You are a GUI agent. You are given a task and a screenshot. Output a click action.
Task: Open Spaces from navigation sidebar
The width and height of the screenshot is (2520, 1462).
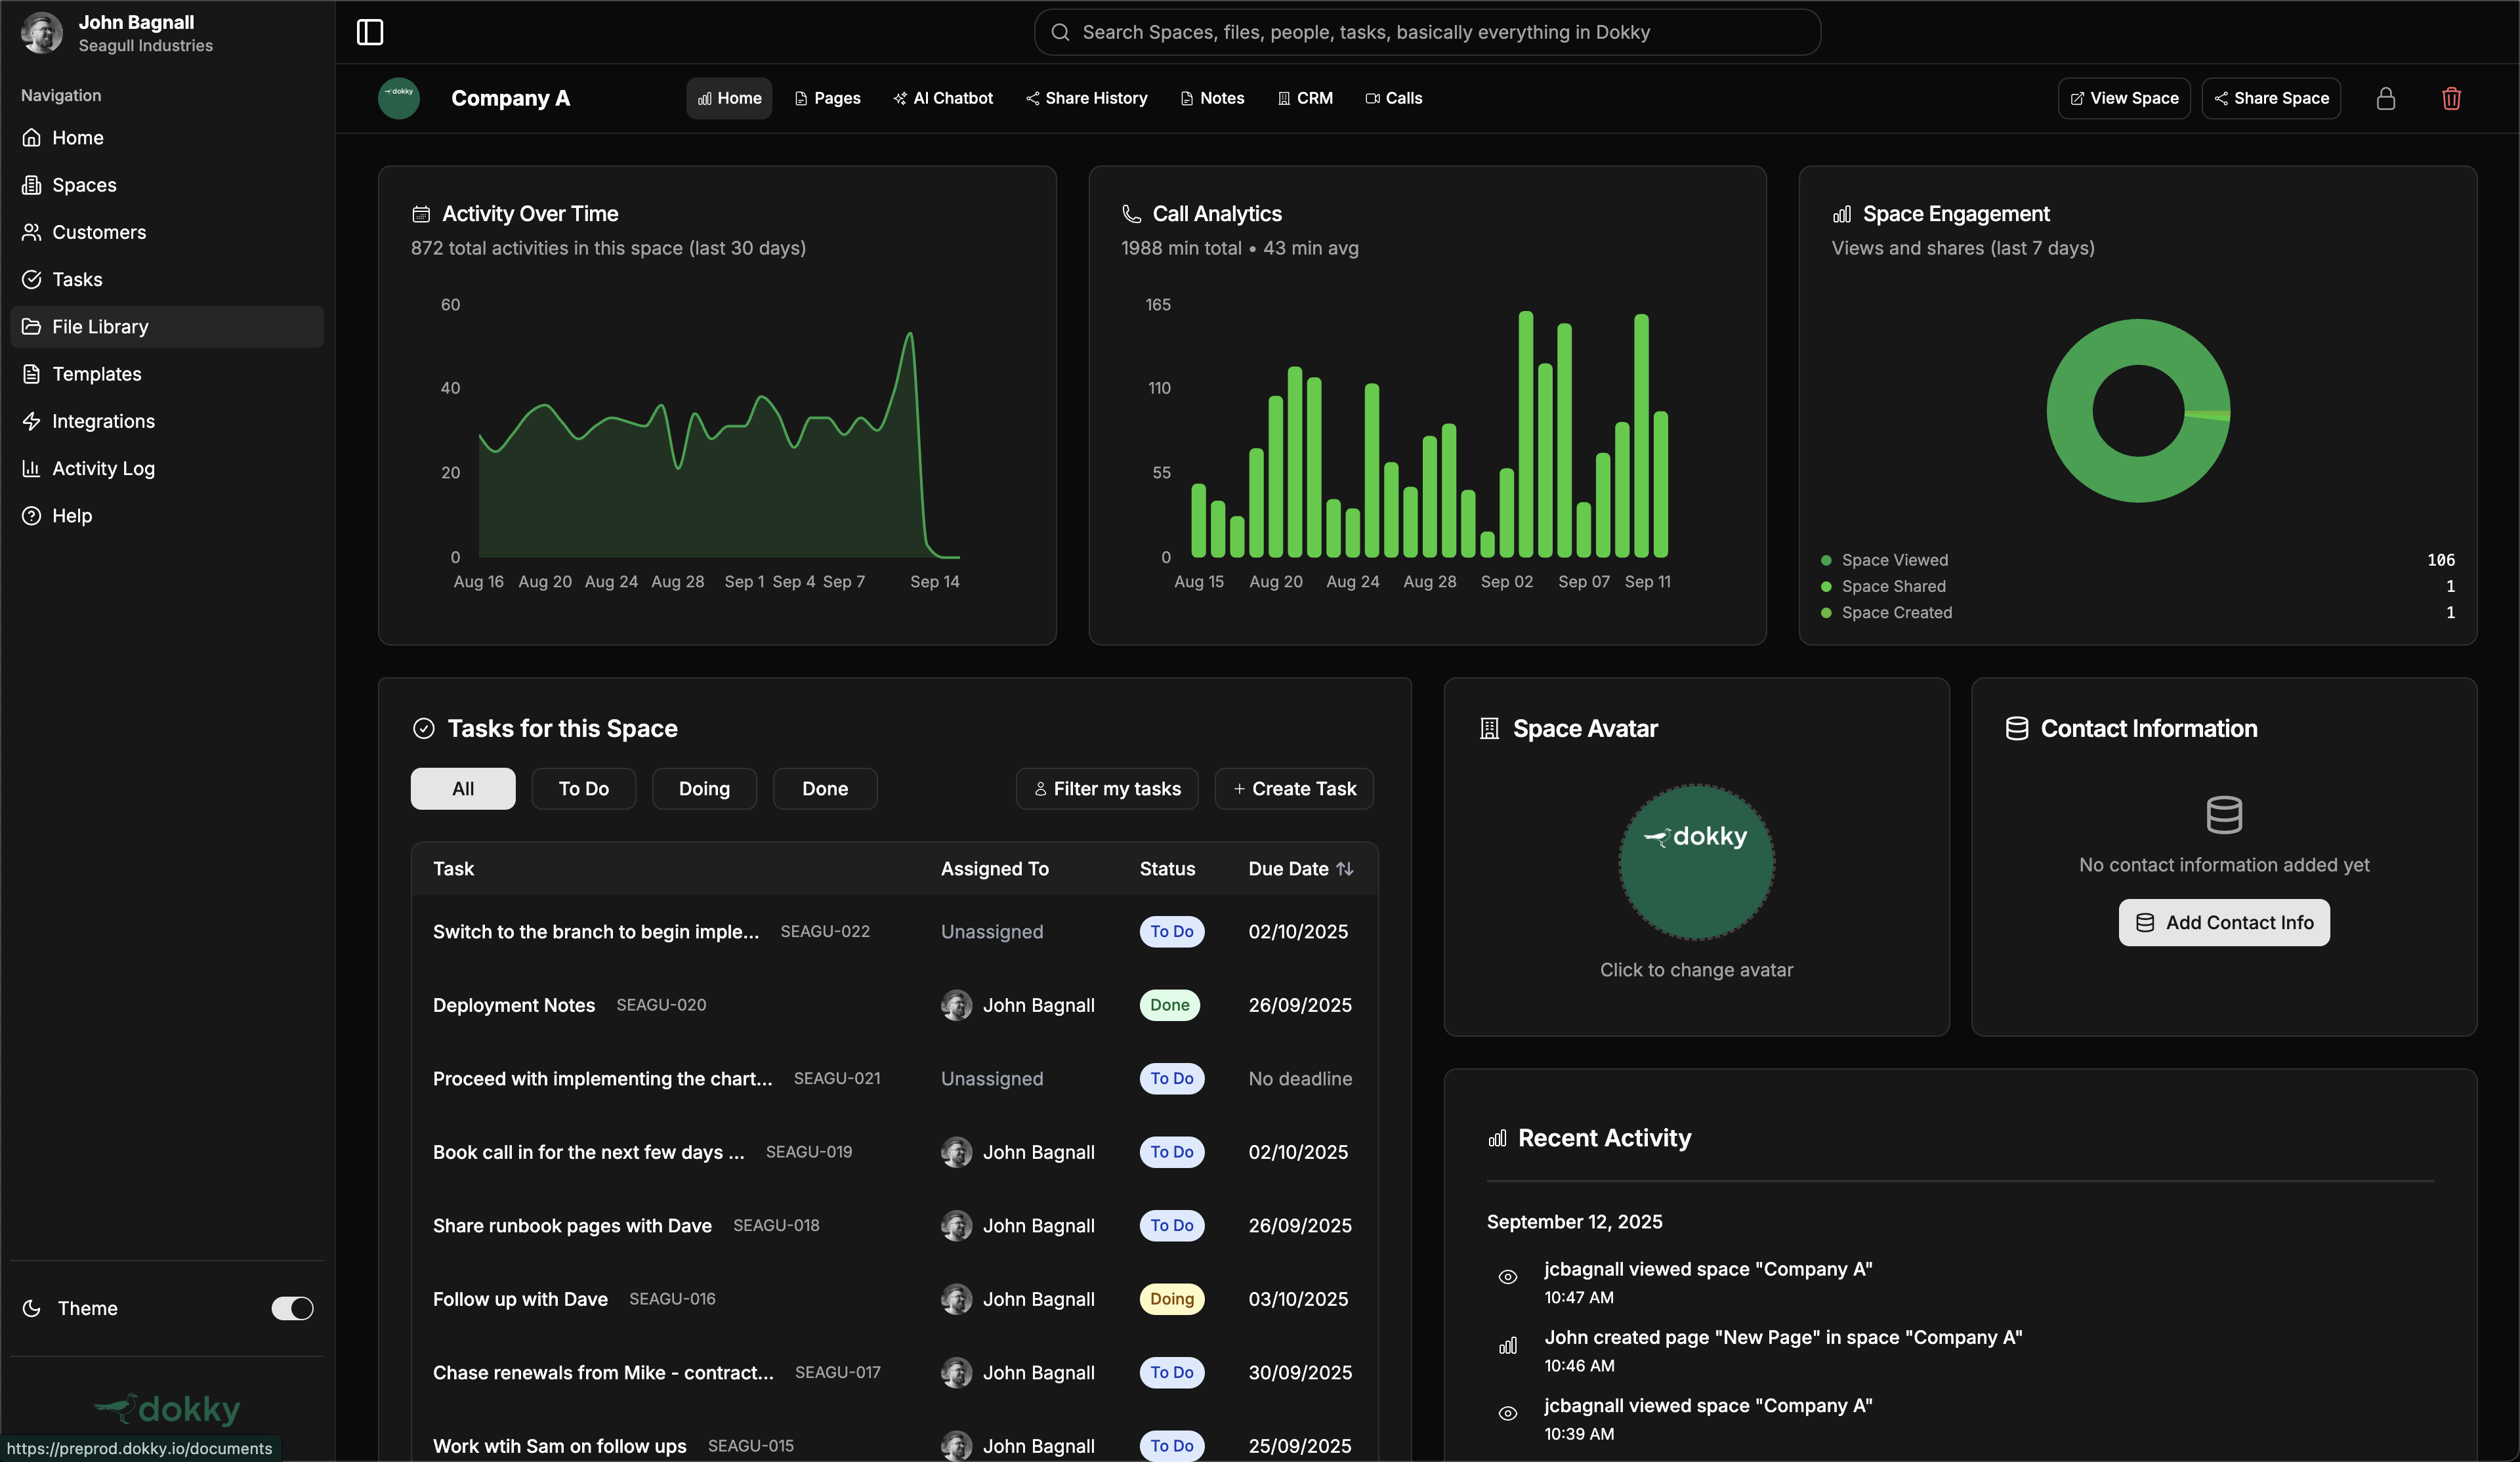click(x=84, y=185)
